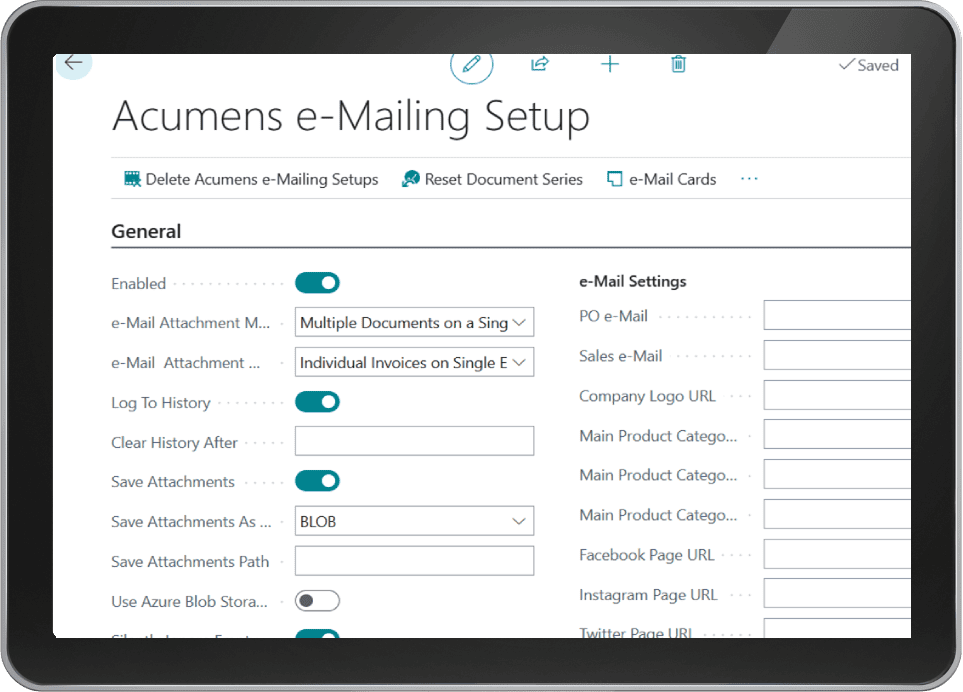This screenshot has width=963, height=692.
Task: Turn off Save Attachments switch
Action: (318, 481)
